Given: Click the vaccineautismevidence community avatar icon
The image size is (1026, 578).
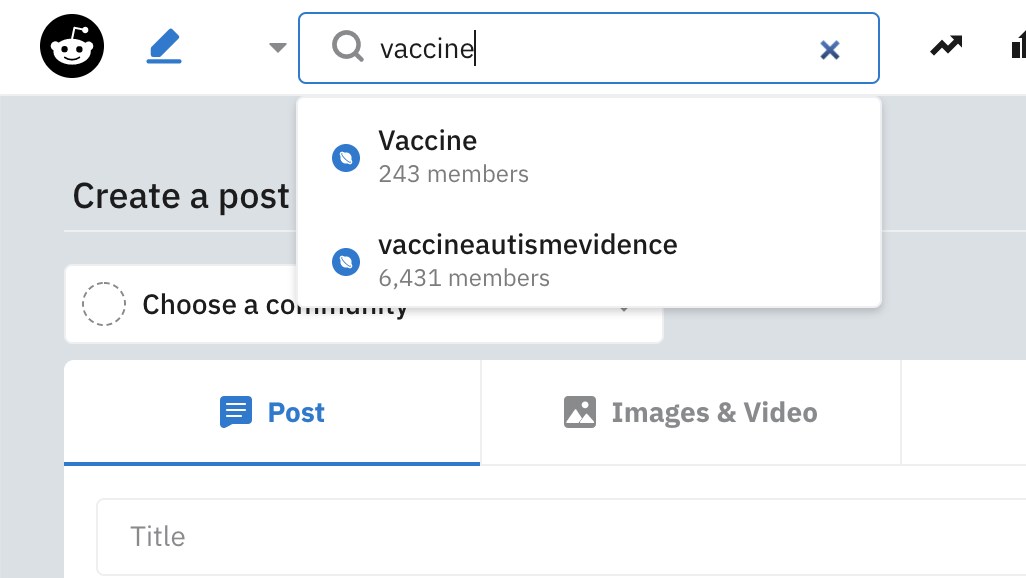Looking at the screenshot, I should (x=346, y=262).
